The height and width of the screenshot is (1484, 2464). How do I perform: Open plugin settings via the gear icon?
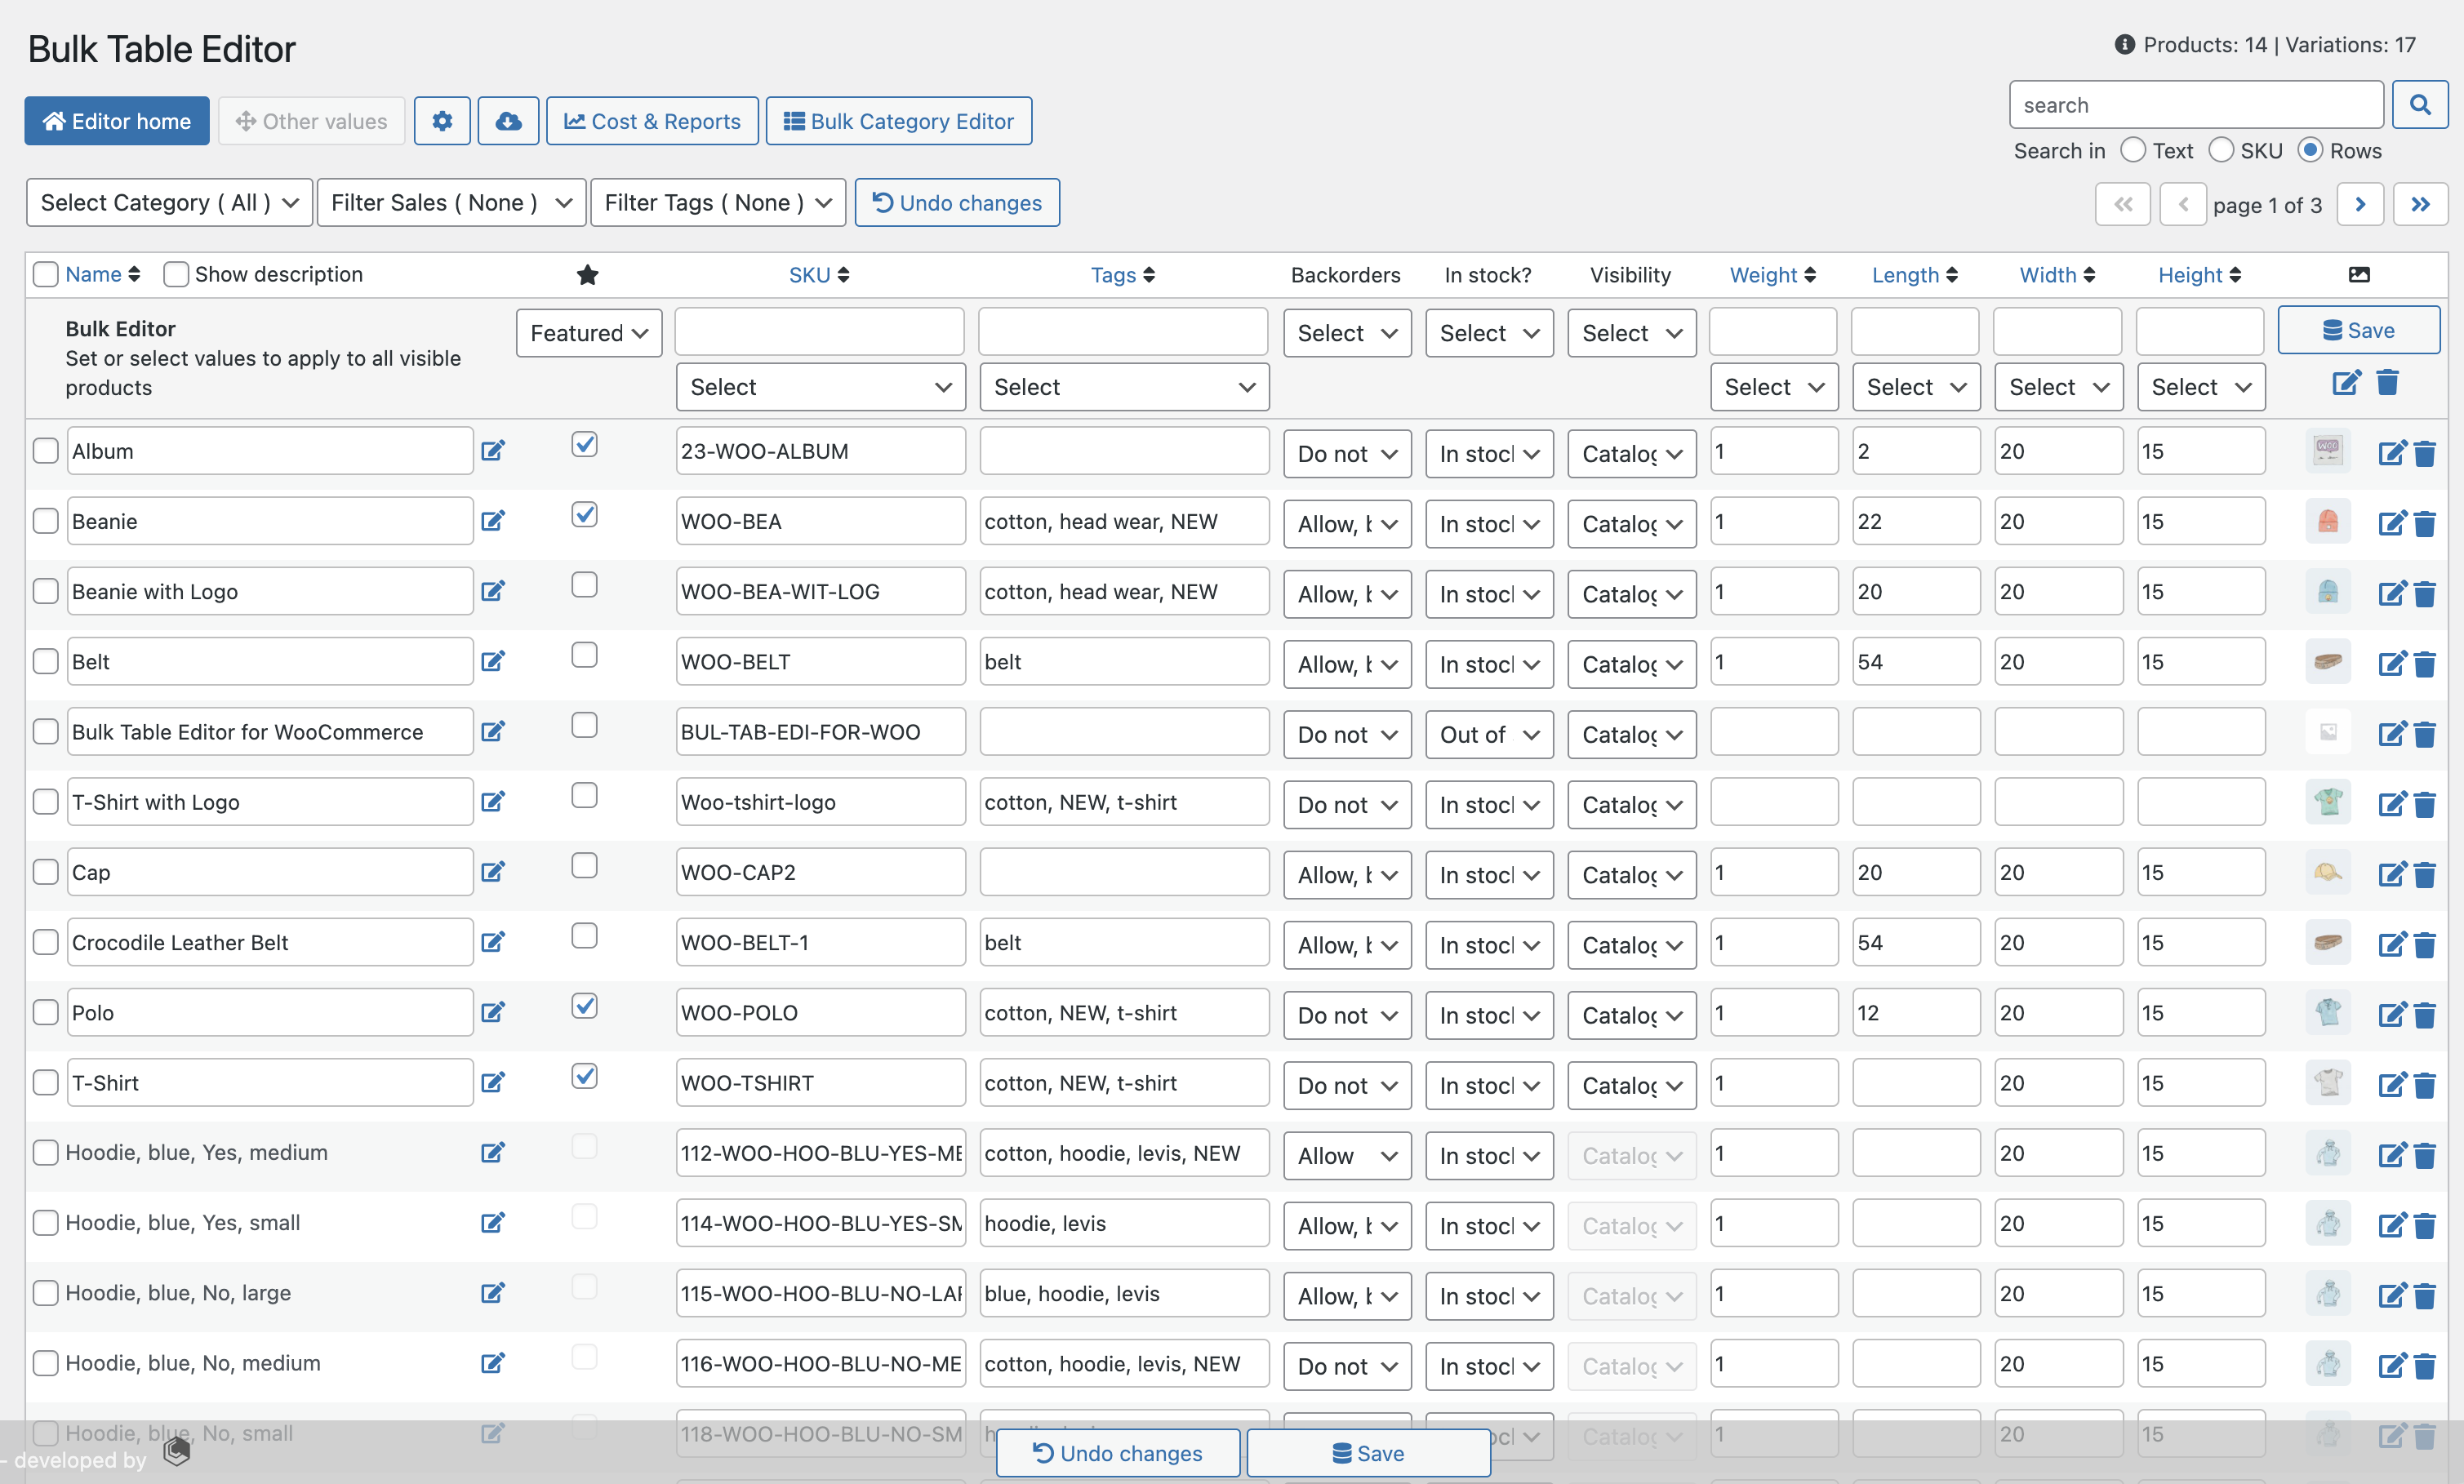442,120
